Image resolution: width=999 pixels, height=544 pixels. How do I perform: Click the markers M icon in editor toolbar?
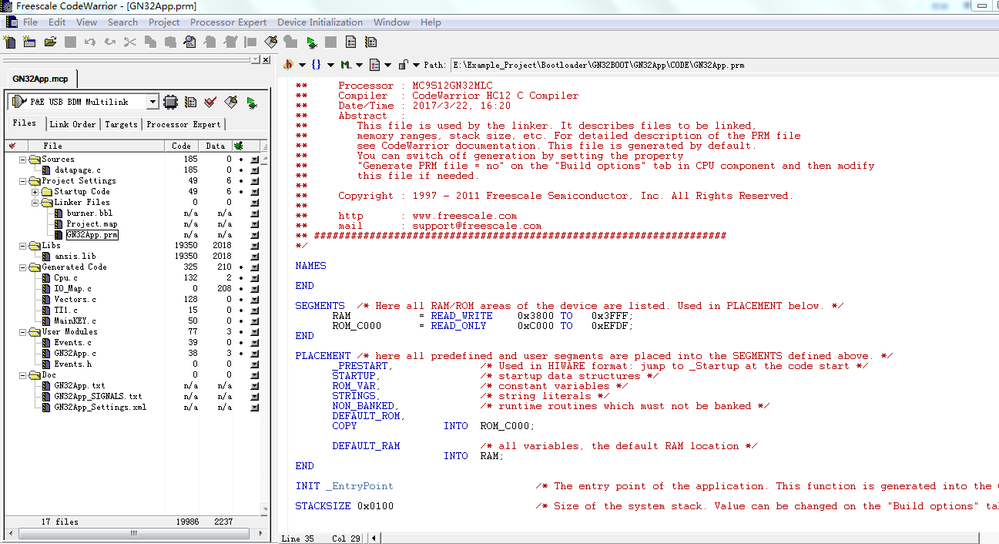tap(345, 64)
